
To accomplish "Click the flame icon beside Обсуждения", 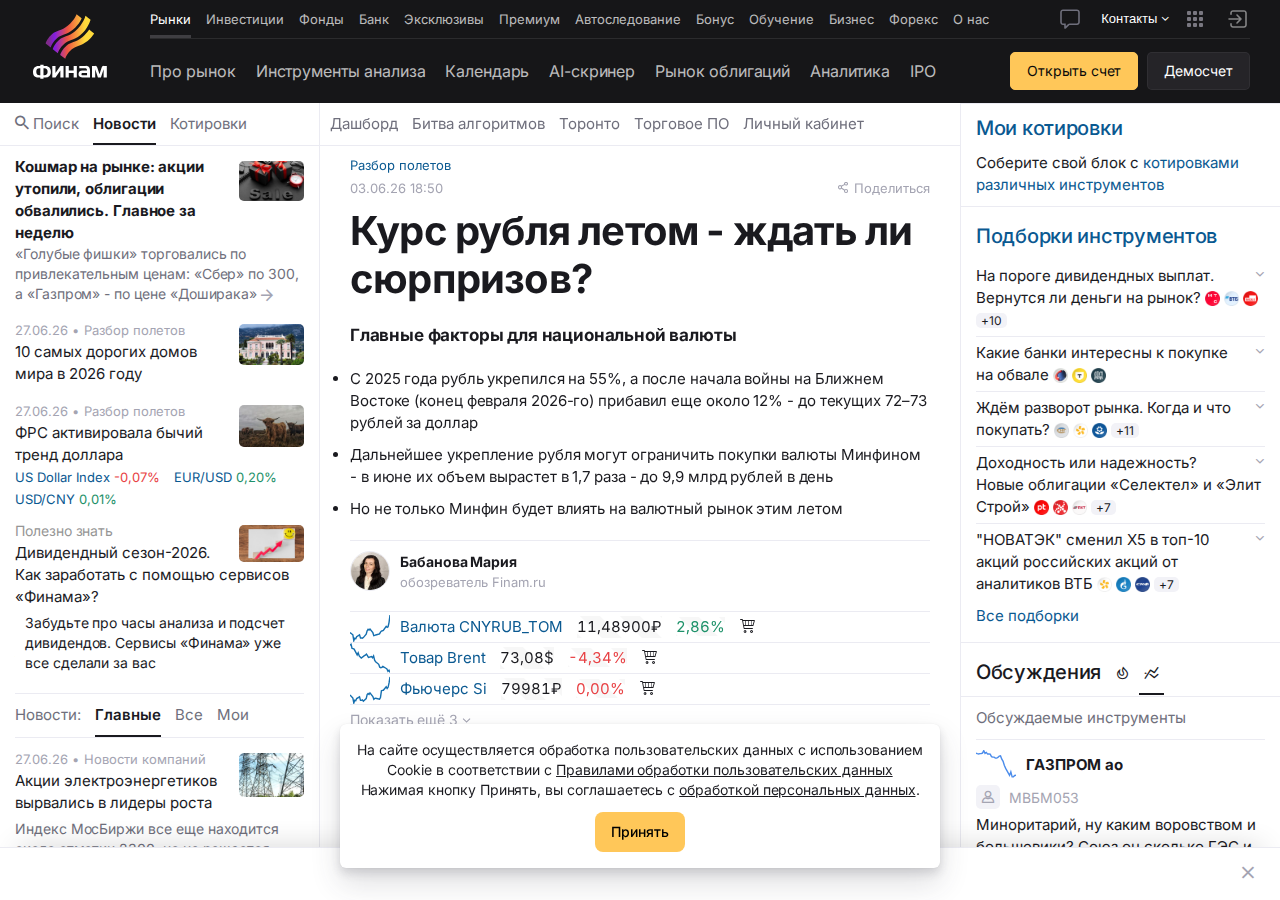I will (1122, 673).
